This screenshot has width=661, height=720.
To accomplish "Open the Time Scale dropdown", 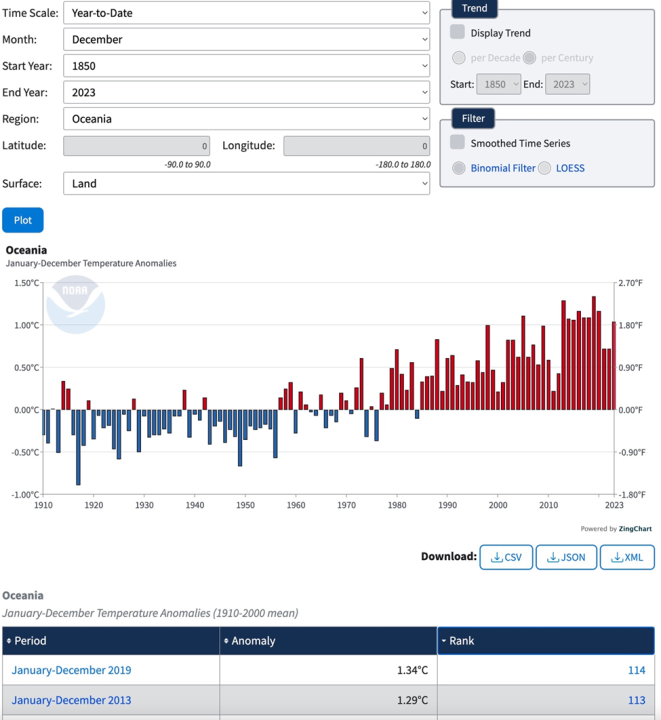I will click(246, 13).
